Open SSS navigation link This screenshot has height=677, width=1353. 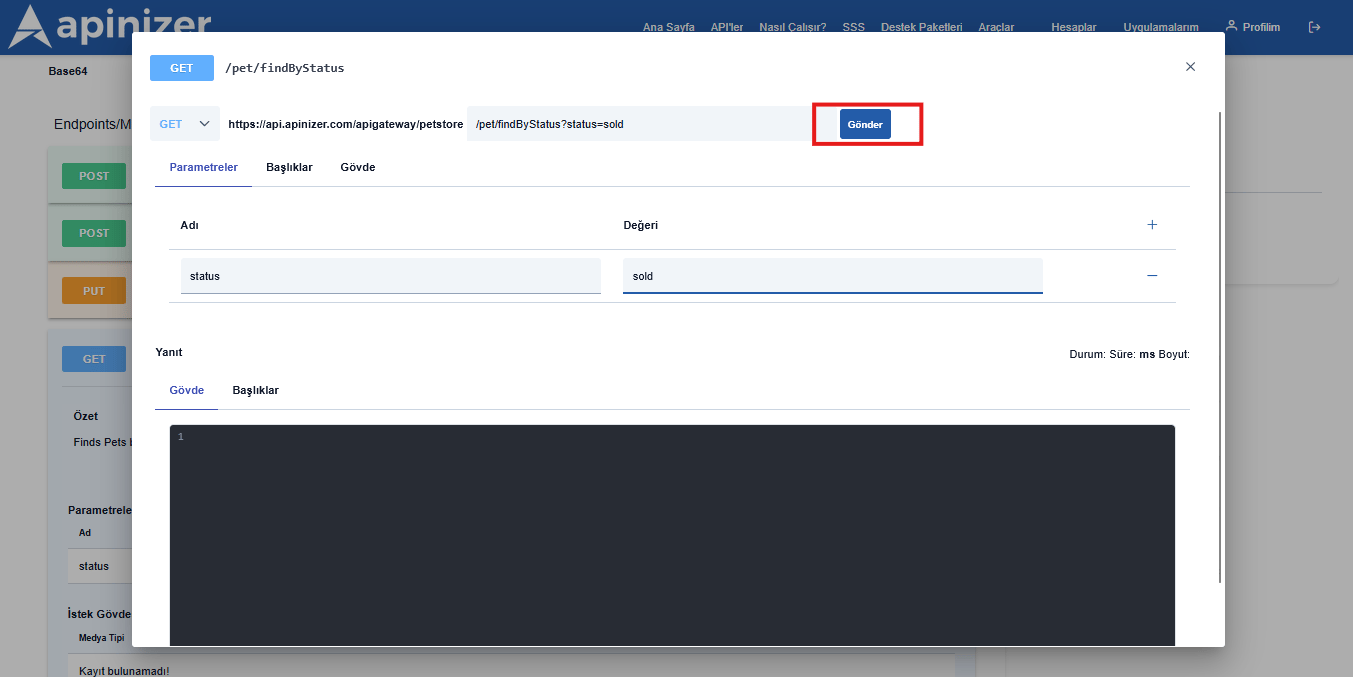point(854,27)
